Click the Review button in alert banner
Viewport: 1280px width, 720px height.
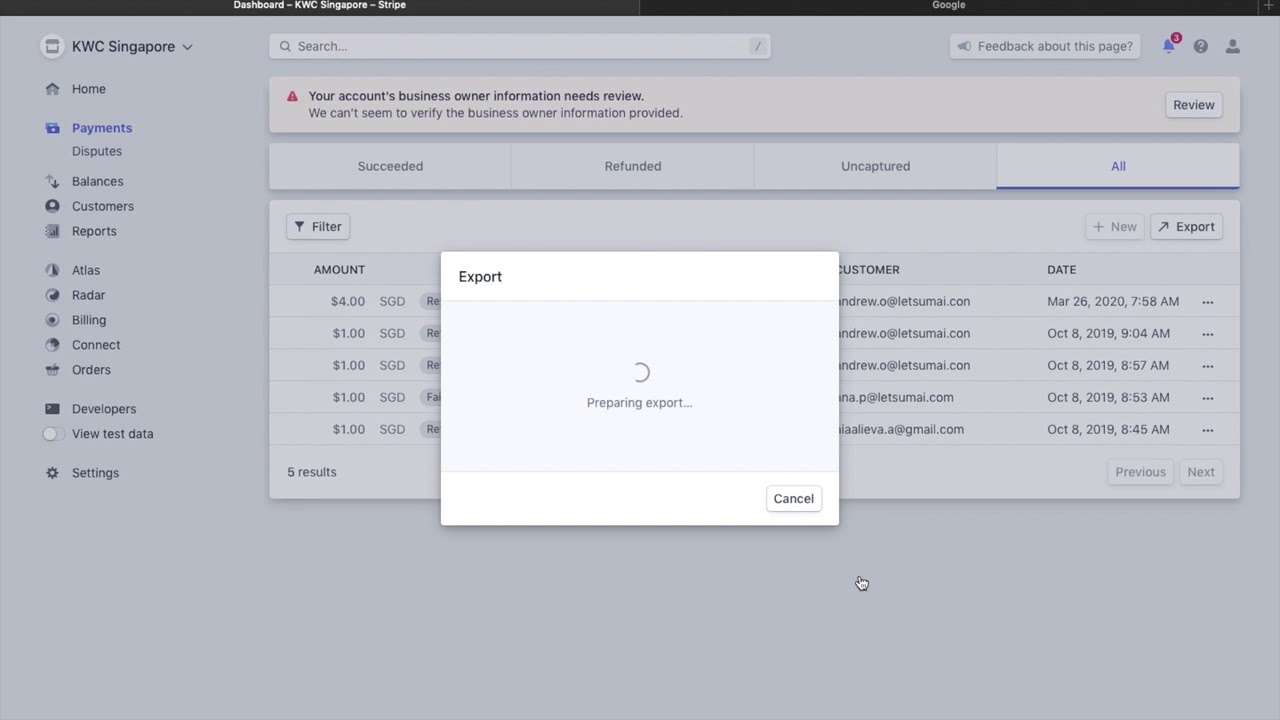1194,105
